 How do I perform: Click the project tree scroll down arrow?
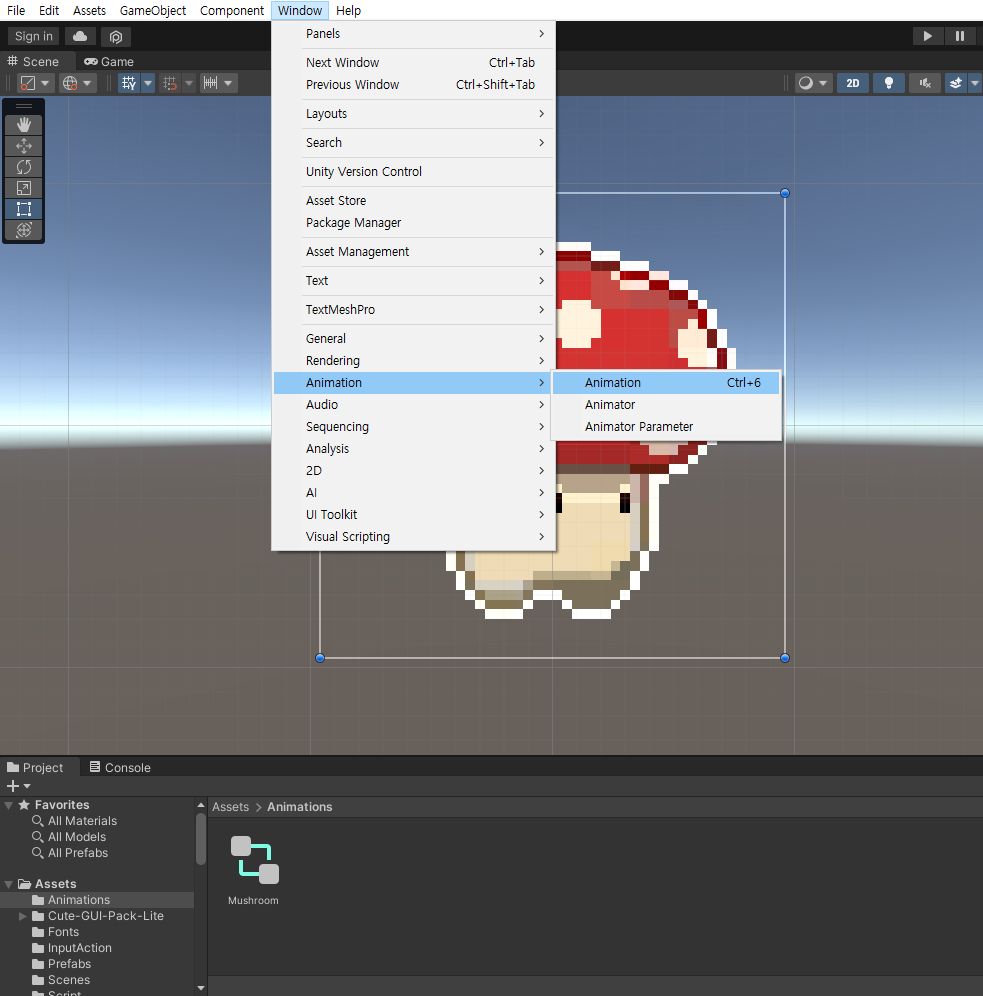201,988
